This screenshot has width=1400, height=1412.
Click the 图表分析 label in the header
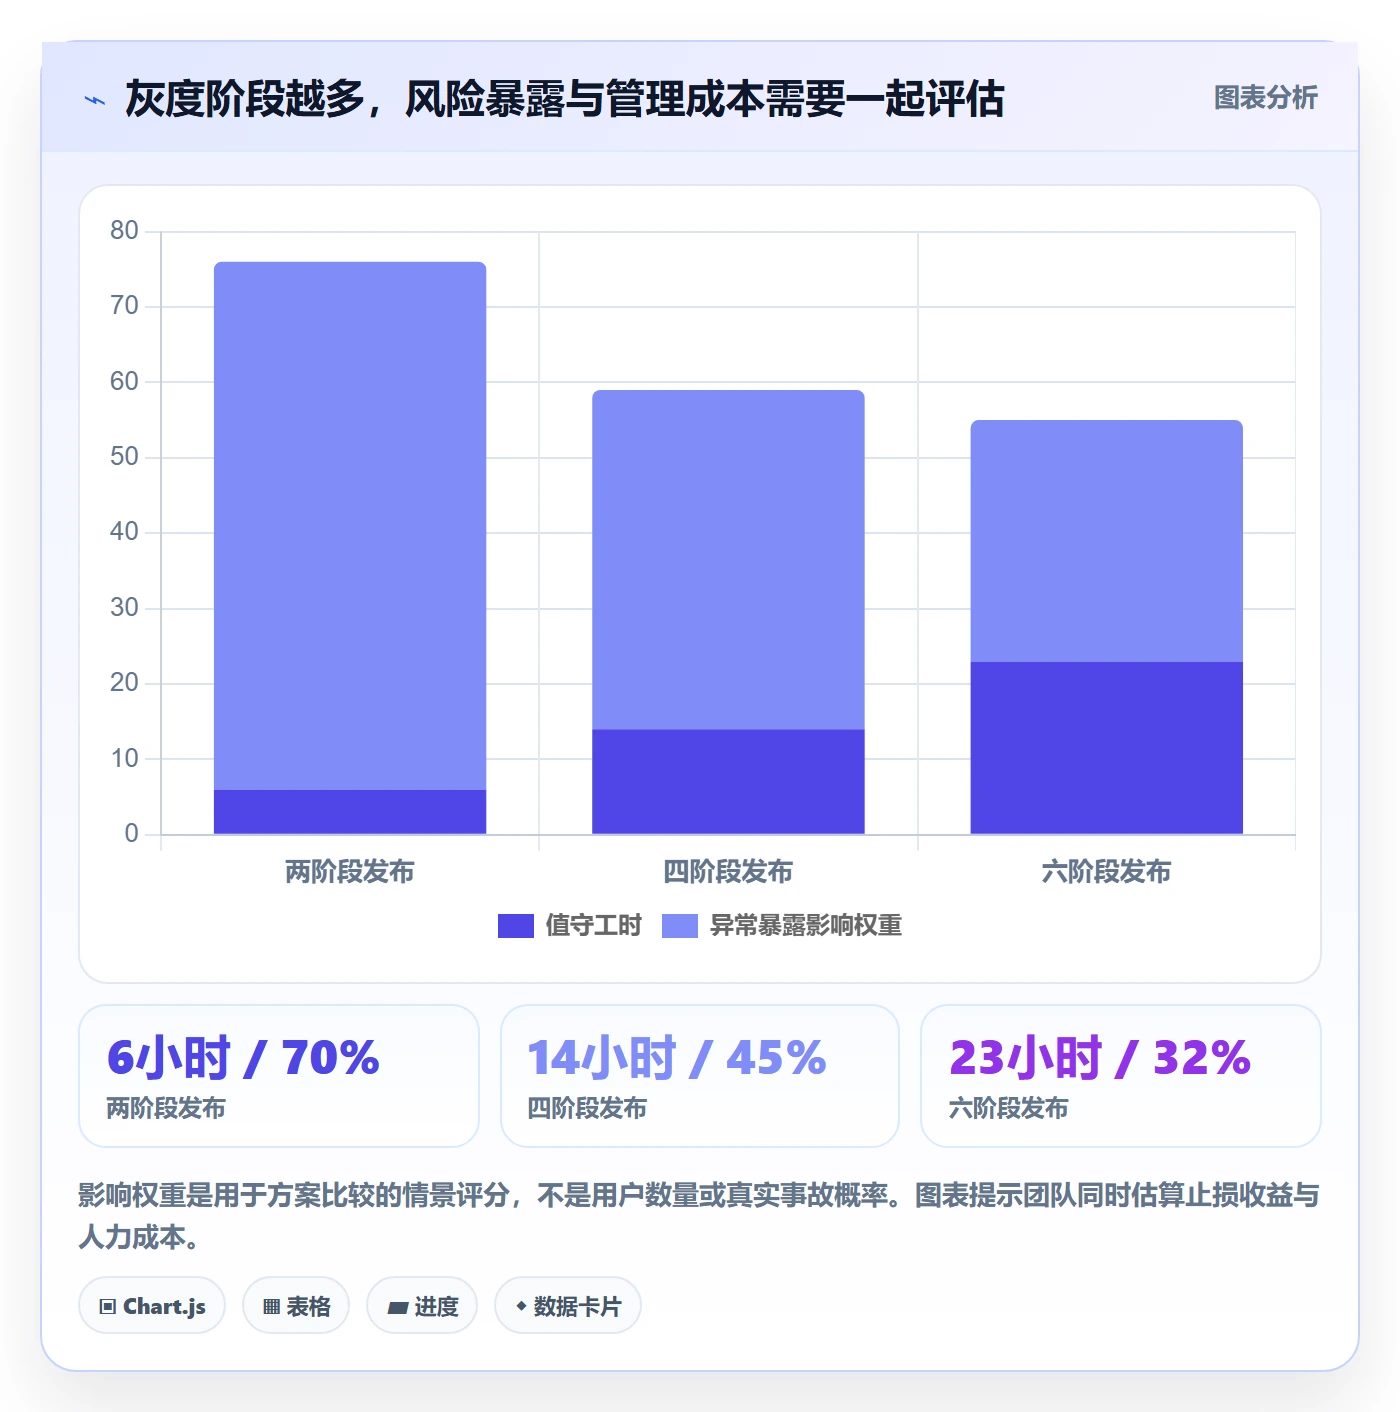click(x=1266, y=98)
